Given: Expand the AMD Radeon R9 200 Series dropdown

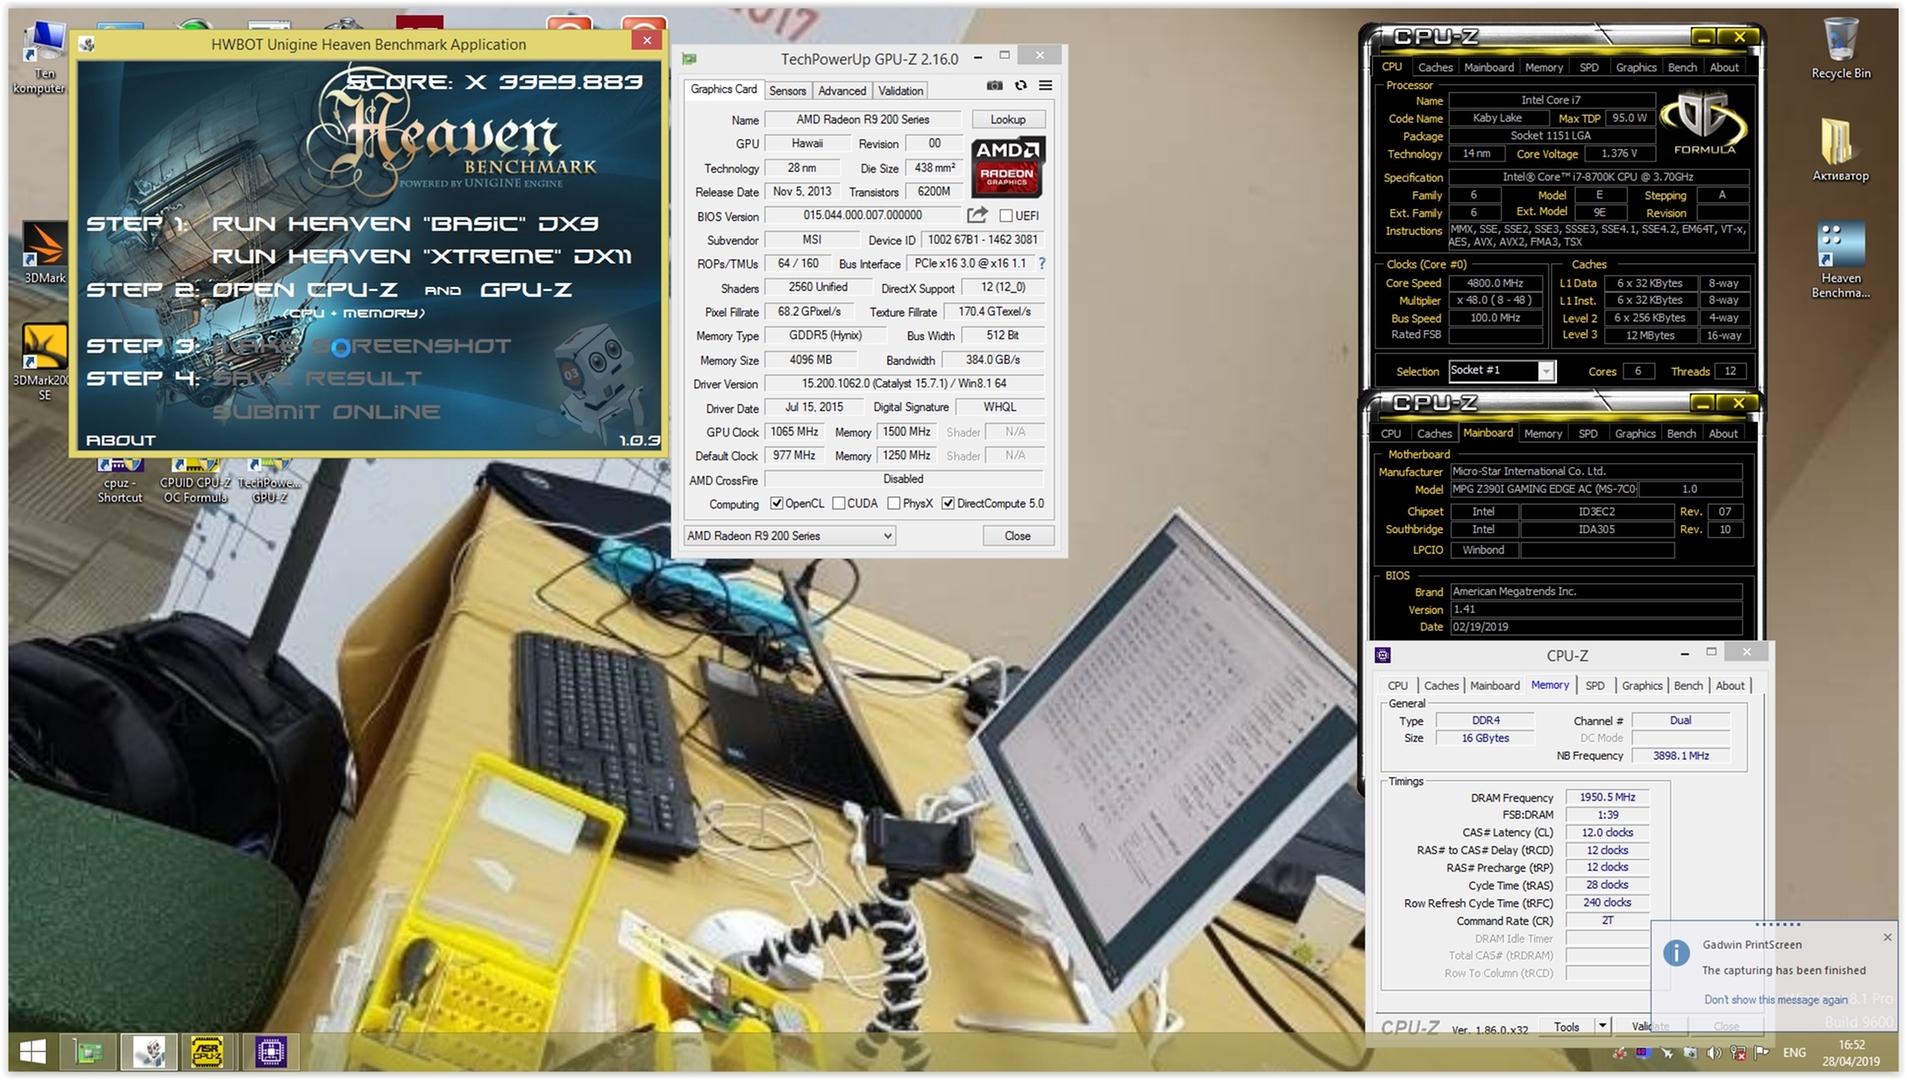Looking at the screenshot, I should [x=789, y=536].
